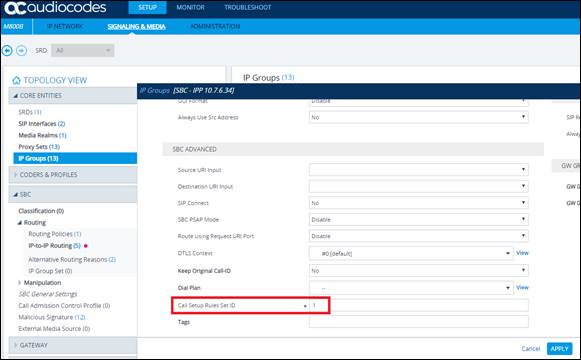Click the back navigation arrow icon
Image resolution: width=581 pixels, height=360 pixels.
tap(7, 50)
